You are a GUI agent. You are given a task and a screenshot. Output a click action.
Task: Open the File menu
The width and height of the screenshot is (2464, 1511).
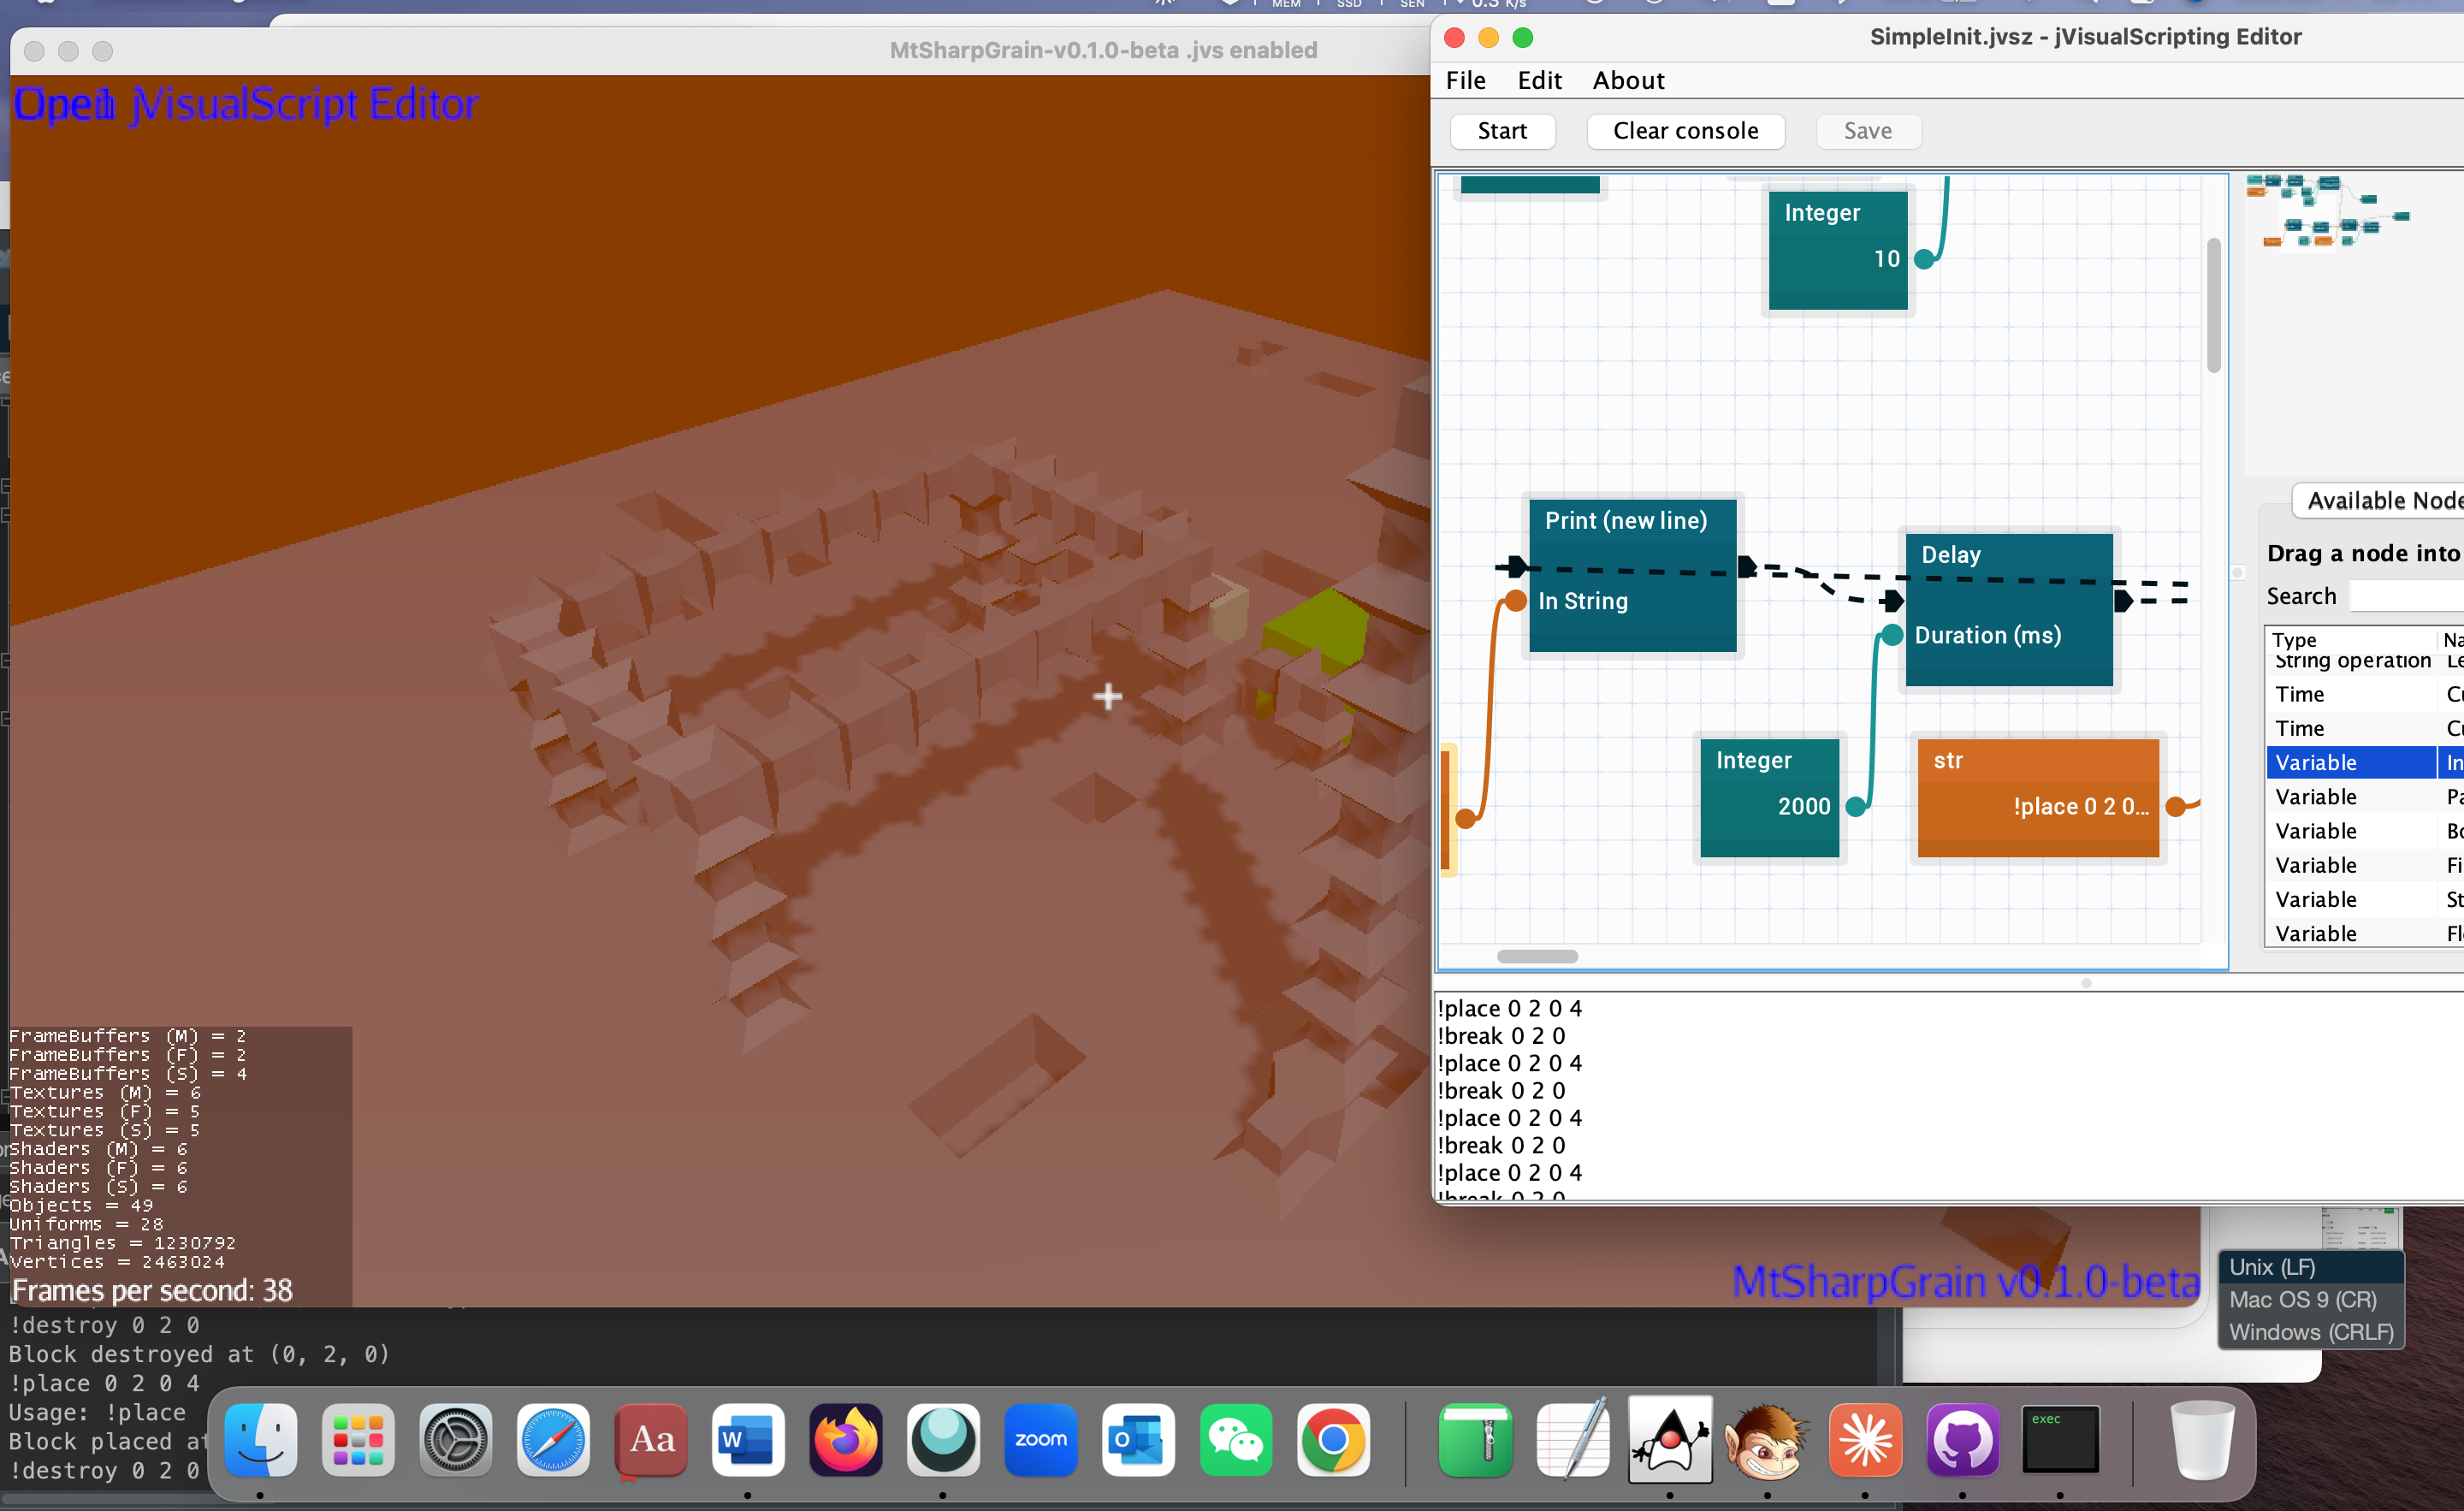[x=1465, y=80]
